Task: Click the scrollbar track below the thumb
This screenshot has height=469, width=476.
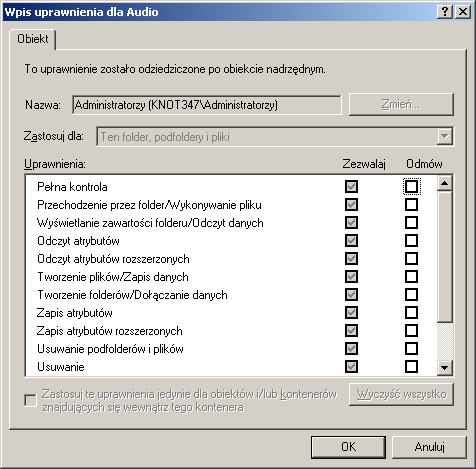Action: pyautogui.click(x=444, y=341)
